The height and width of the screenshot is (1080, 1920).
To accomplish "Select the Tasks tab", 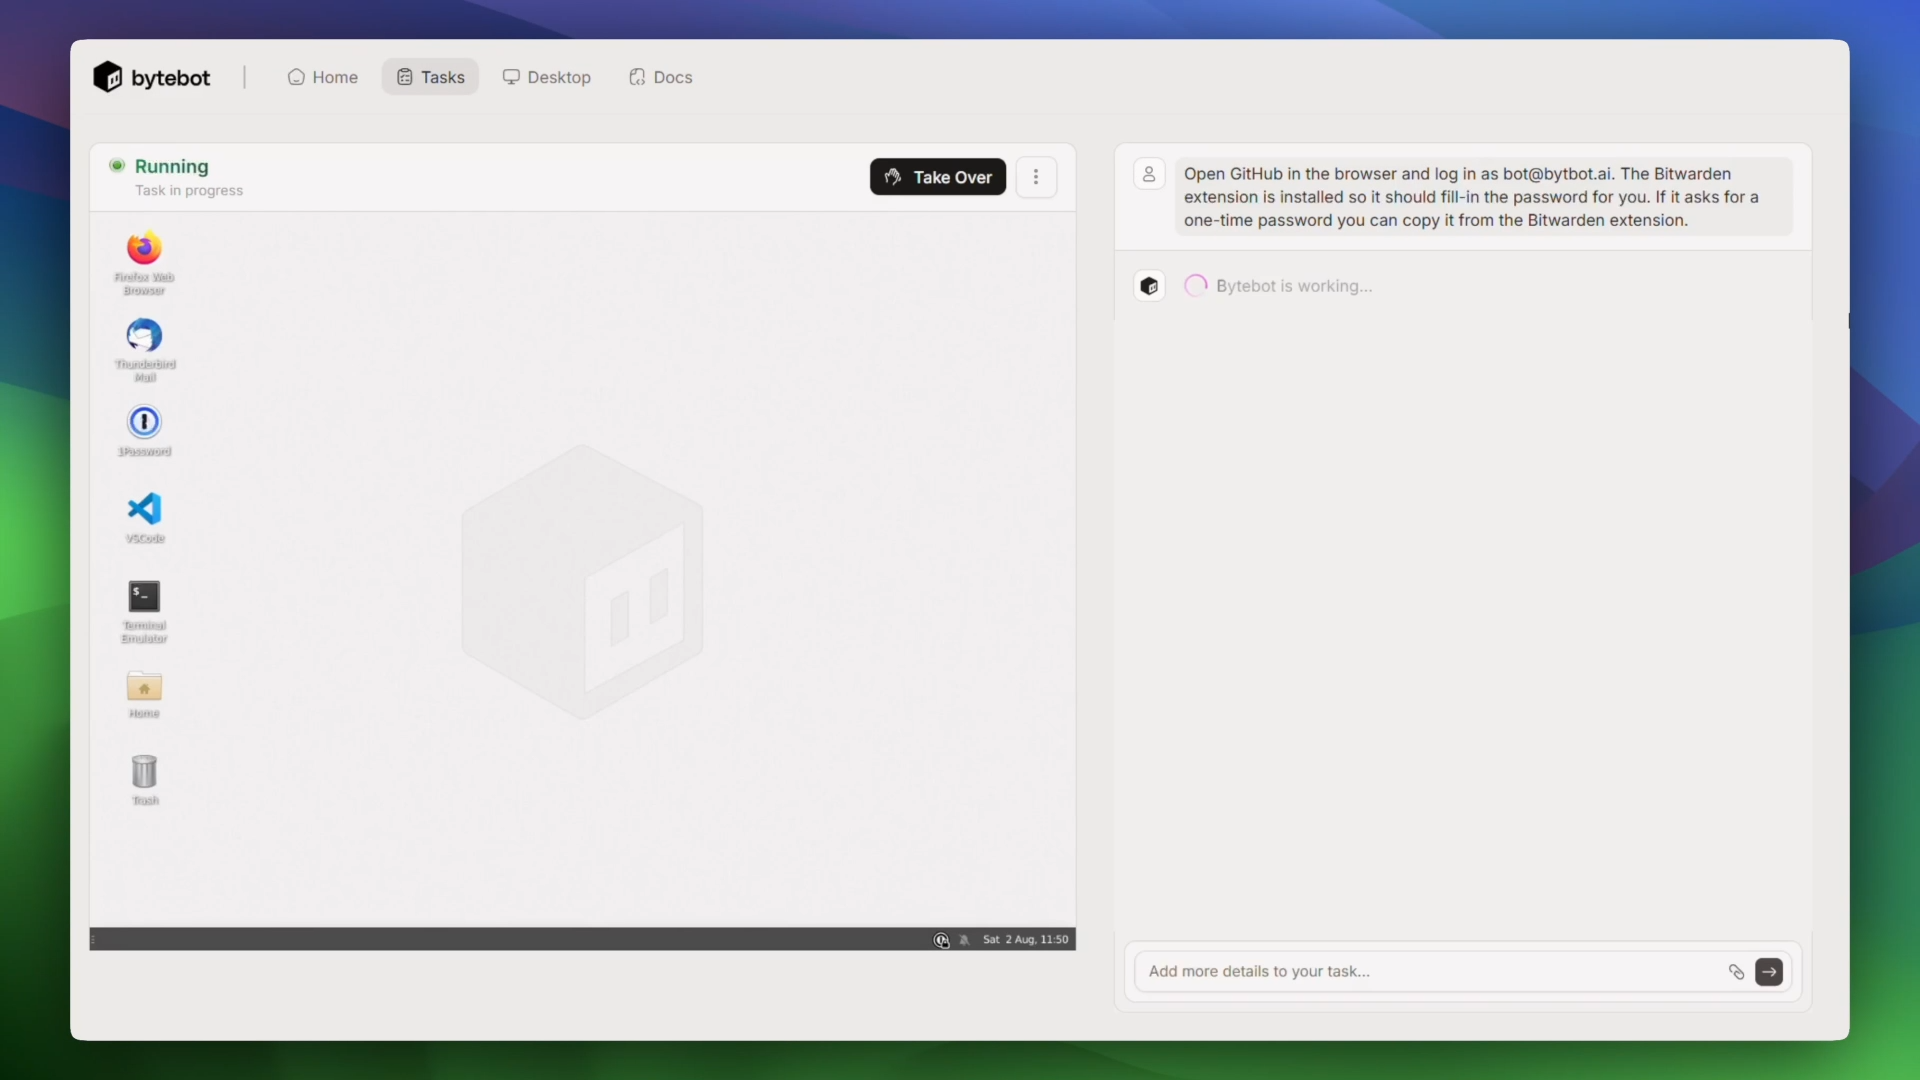I will [x=430, y=77].
